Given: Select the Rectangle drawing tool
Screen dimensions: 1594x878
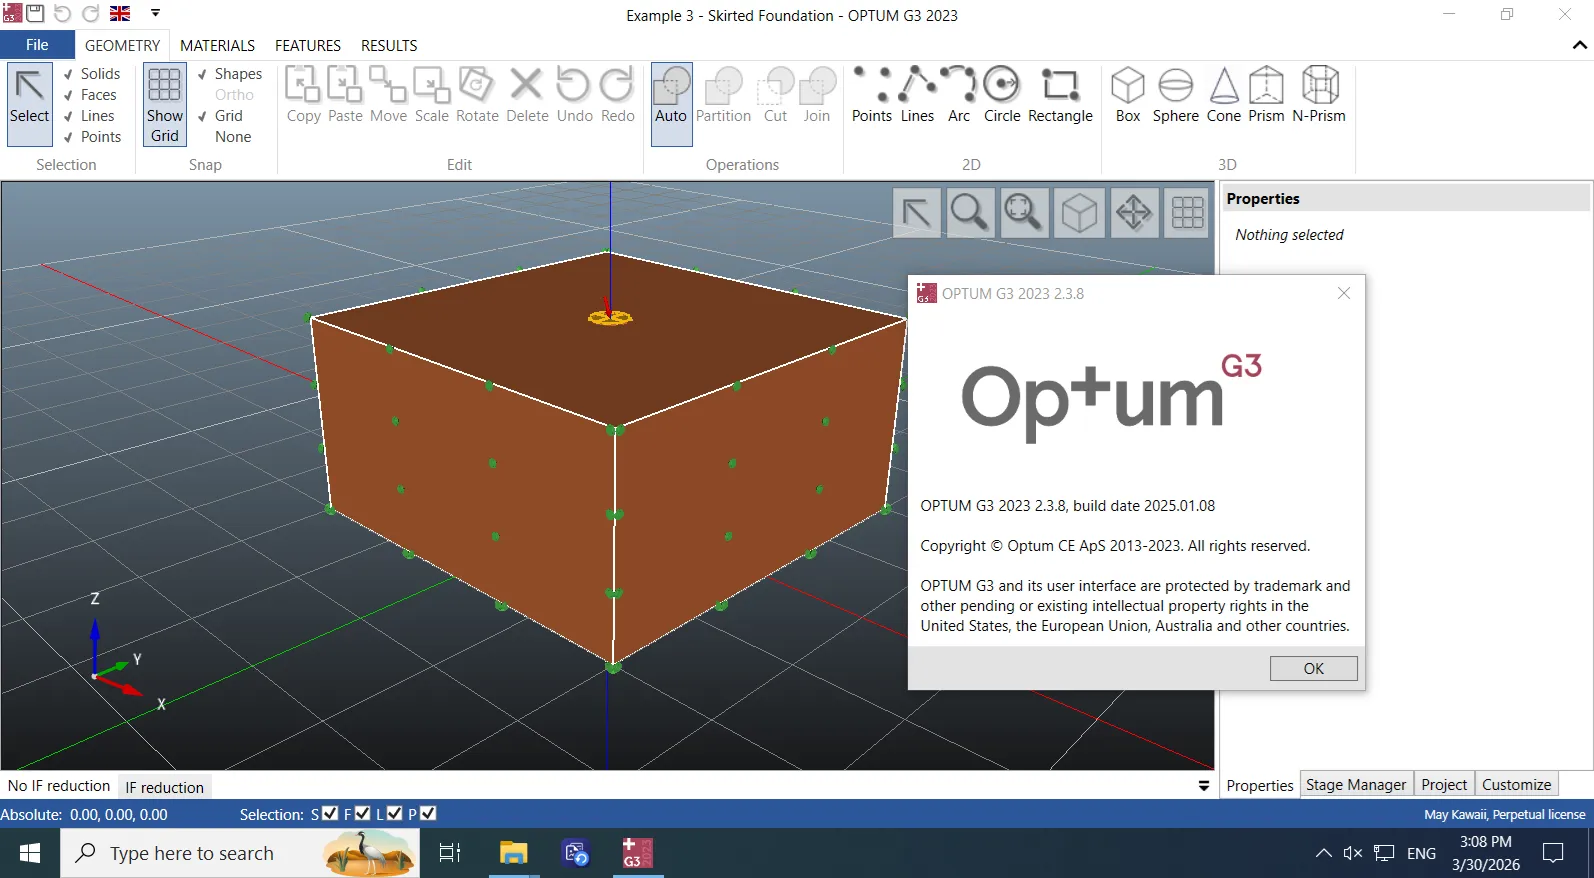Looking at the screenshot, I should tap(1060, 95).
